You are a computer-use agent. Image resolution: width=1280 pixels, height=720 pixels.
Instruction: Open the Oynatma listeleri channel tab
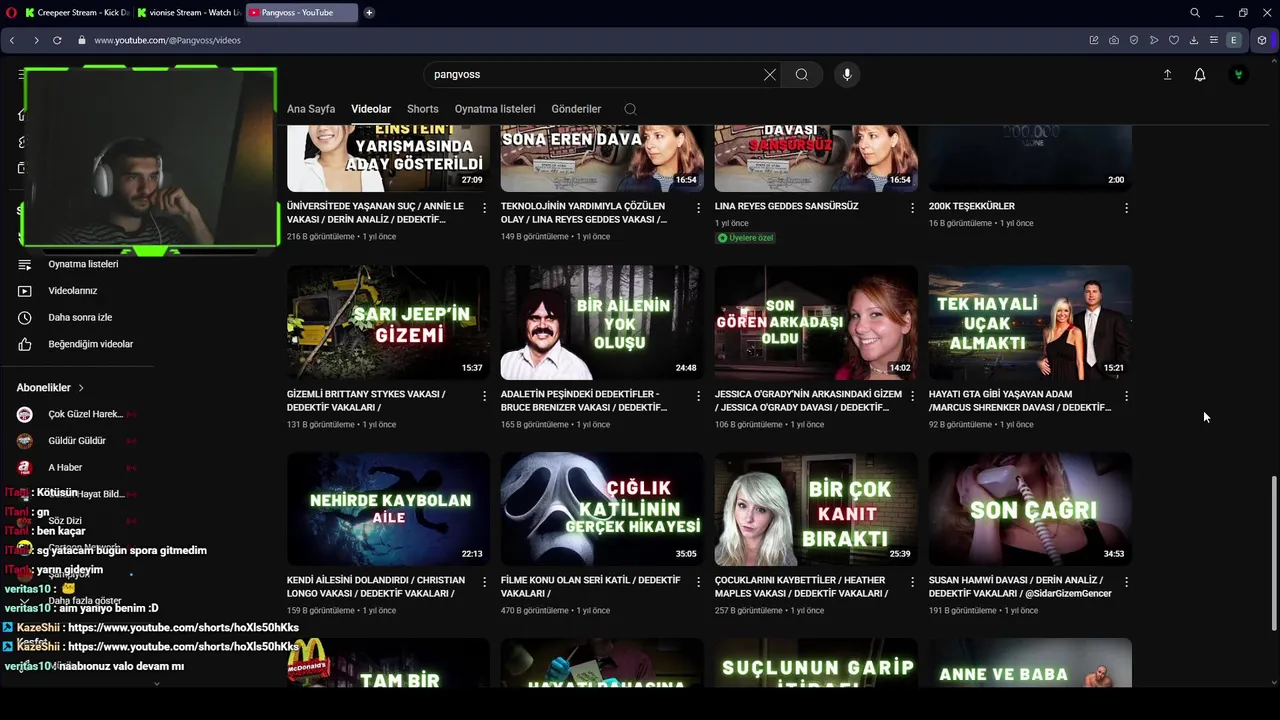coord(495,109)
